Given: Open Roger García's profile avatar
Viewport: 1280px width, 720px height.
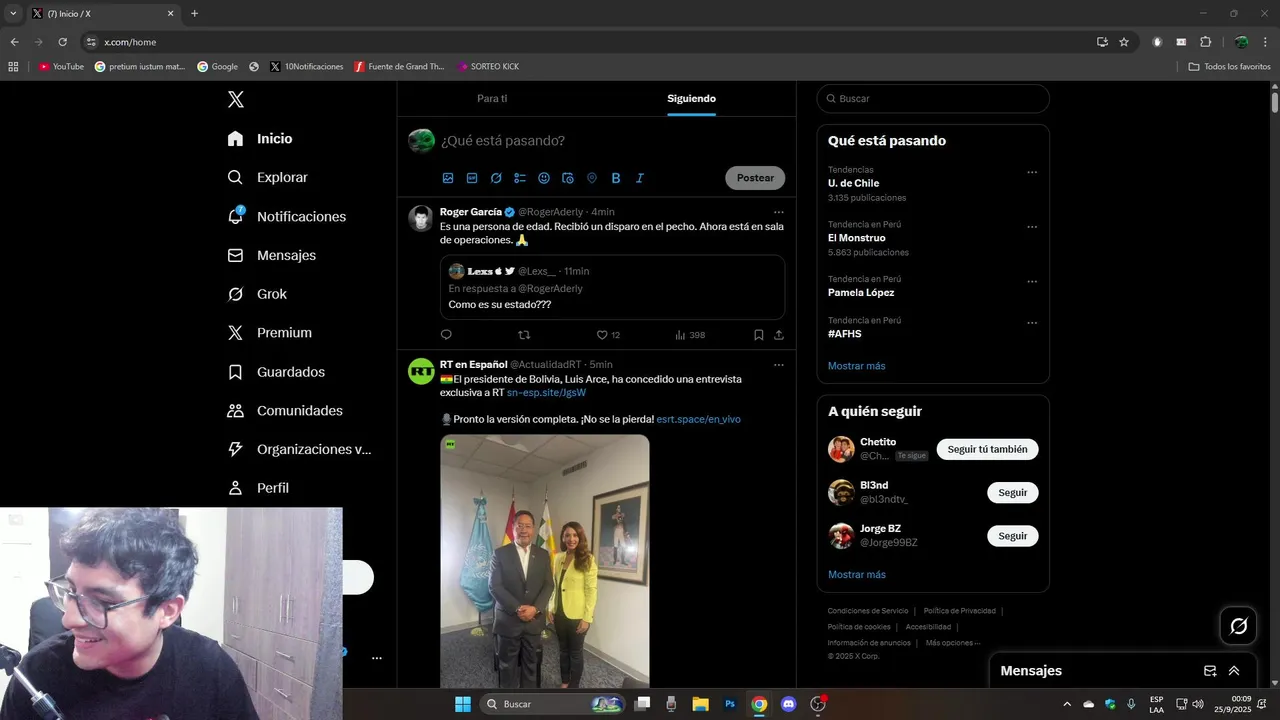Looking at the screenshot, I should 421,218.
